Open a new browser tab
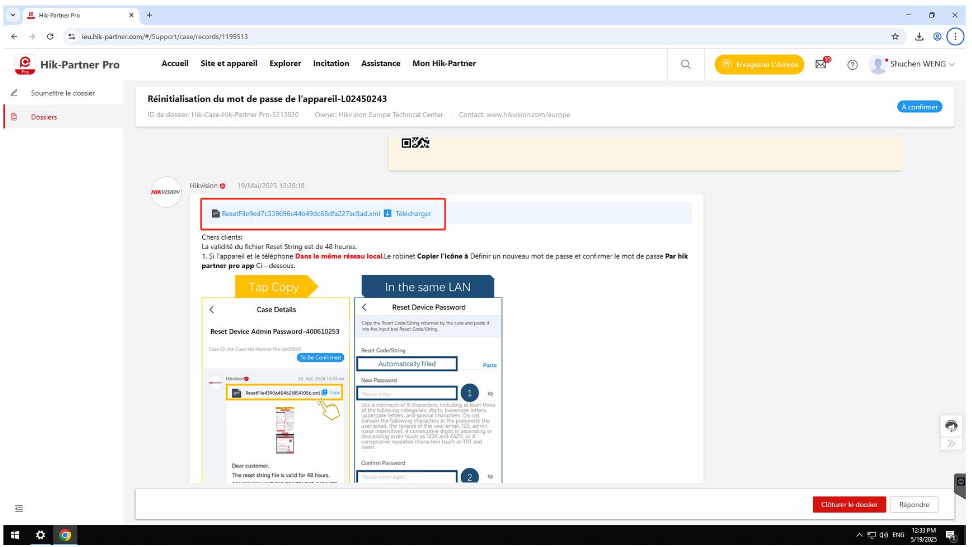Image resolution: width=972 pixels, height=547 pixels. coord(149,15)
